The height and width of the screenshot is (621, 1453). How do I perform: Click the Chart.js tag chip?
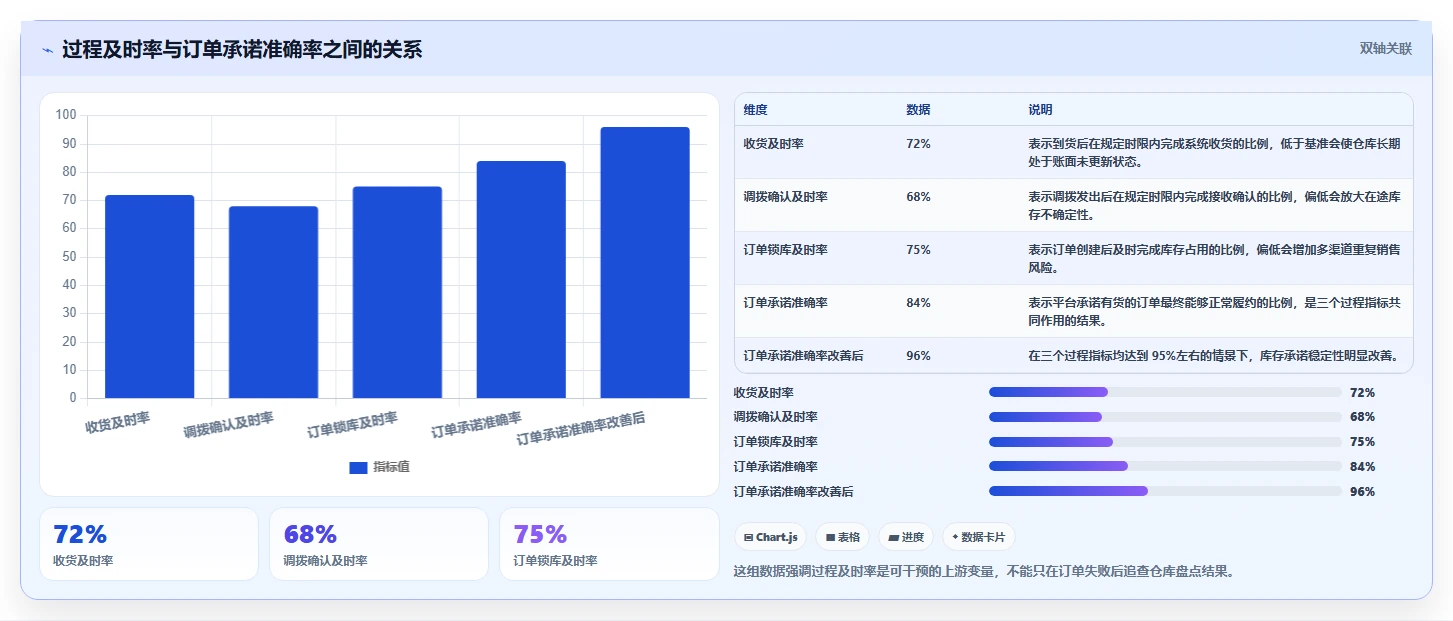point(770,537)
